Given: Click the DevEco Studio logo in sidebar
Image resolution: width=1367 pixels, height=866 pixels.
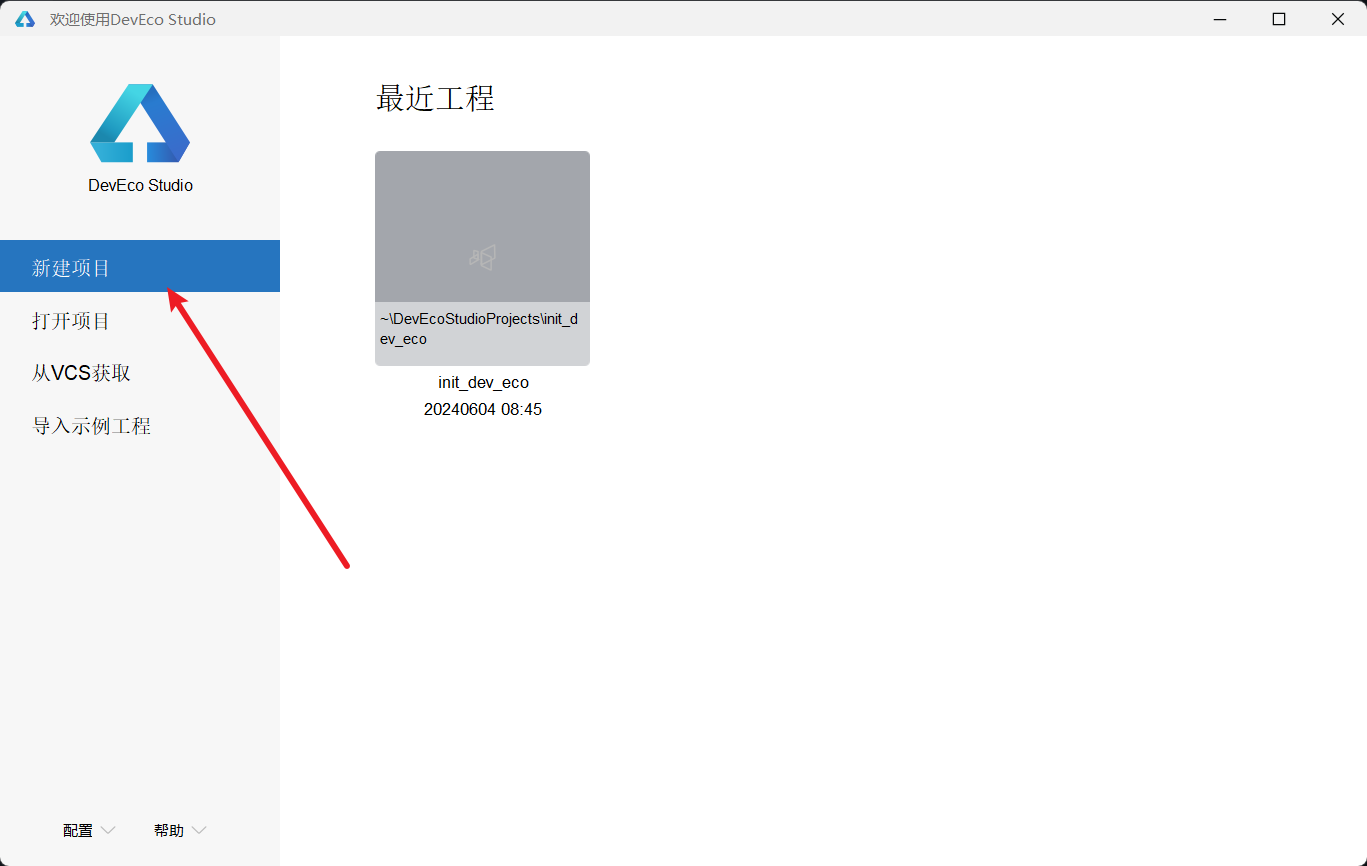Looking at the screenshot, I should pos(140,123).
